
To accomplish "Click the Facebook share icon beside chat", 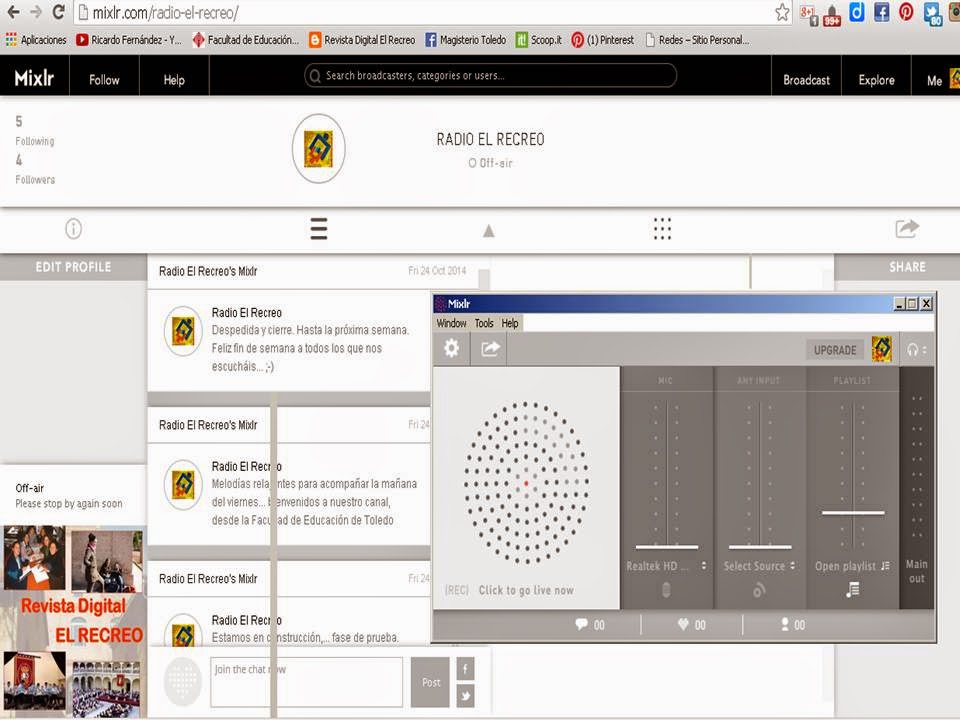I will coord(465,669).
